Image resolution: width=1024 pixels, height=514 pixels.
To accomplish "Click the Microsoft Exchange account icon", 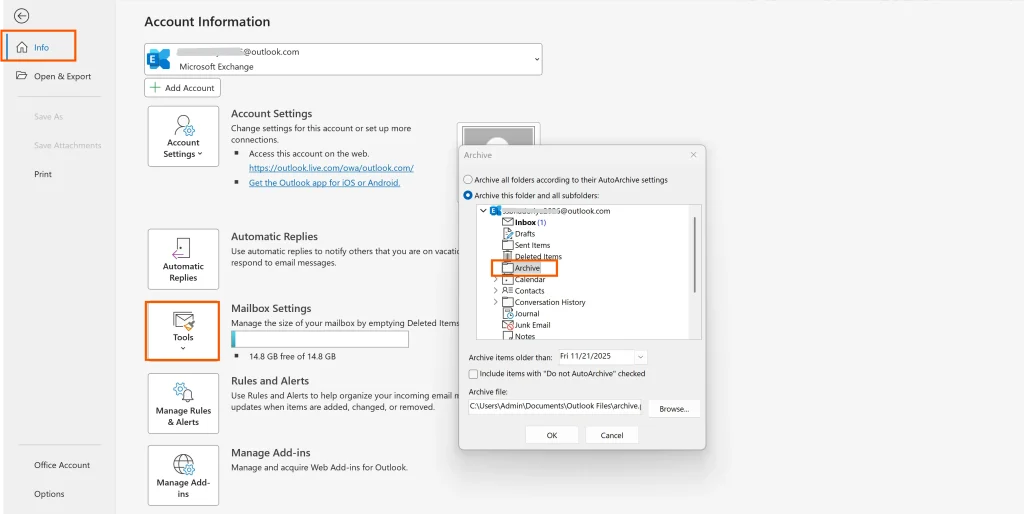I will point(159,59).
